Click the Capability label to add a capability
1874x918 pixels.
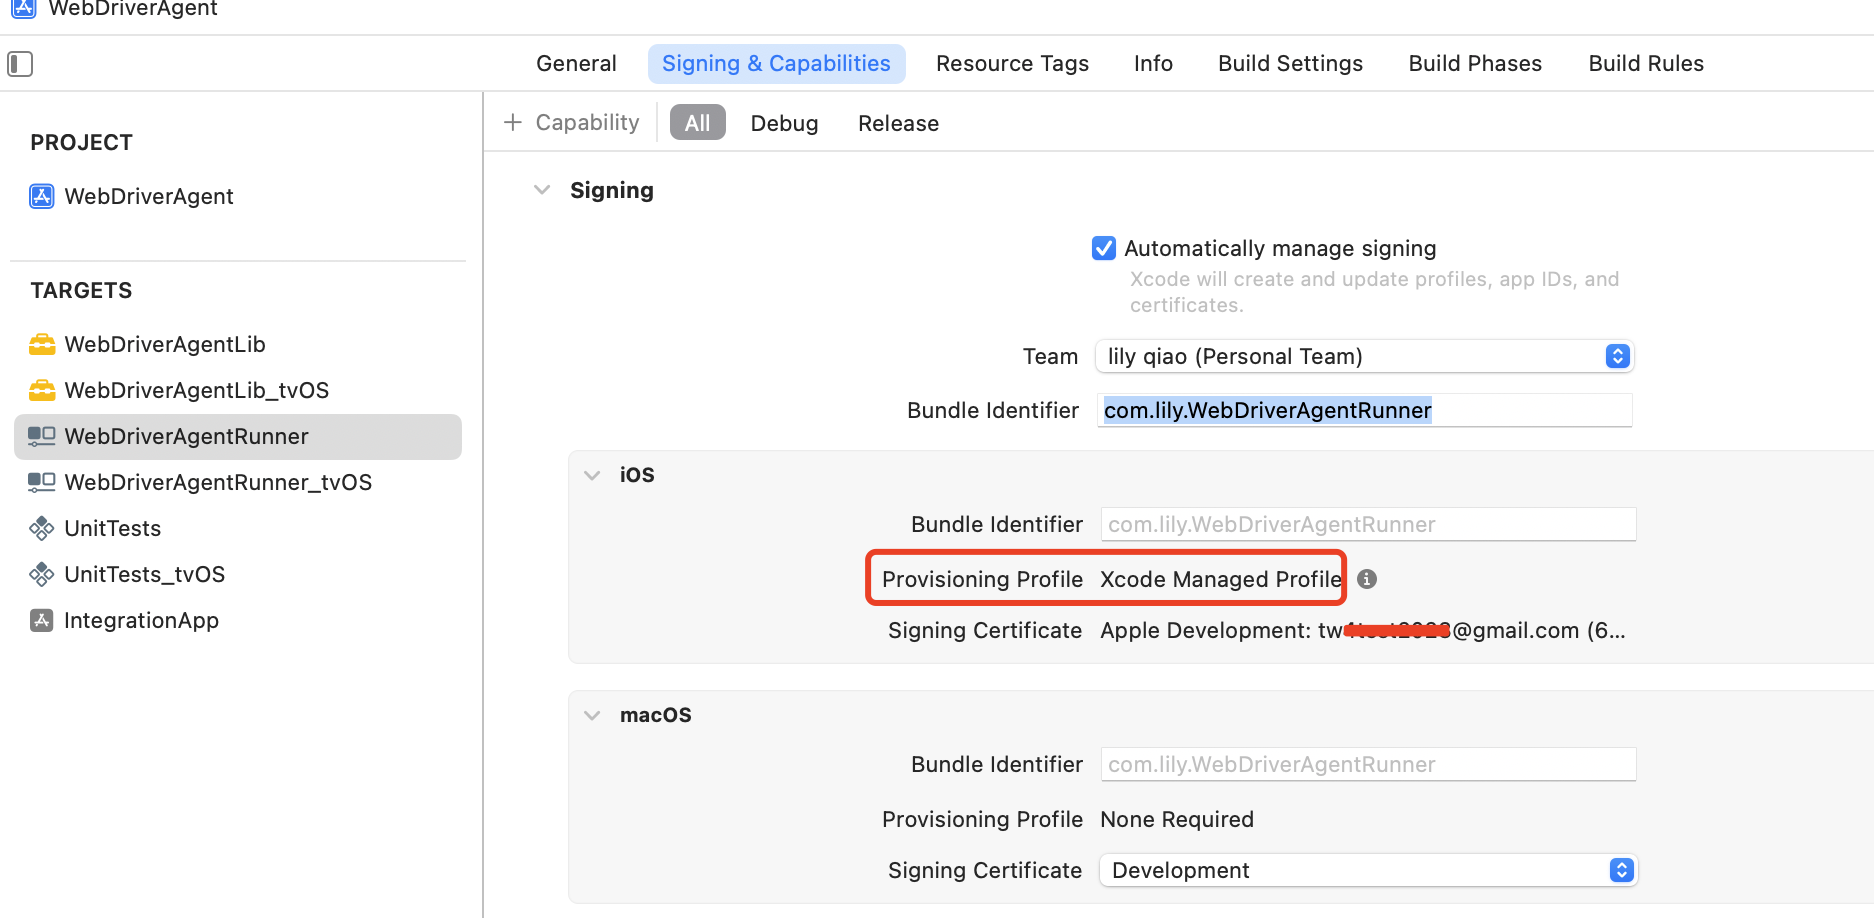[587, 122]
